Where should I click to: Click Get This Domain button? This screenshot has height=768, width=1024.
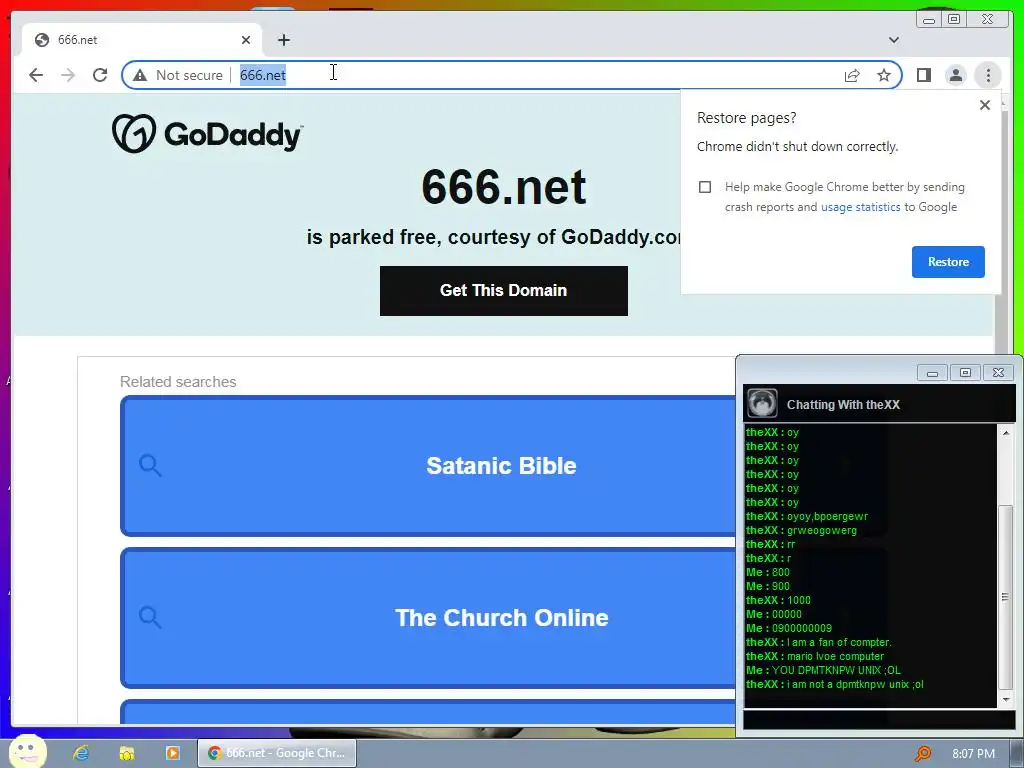point(504,291)
